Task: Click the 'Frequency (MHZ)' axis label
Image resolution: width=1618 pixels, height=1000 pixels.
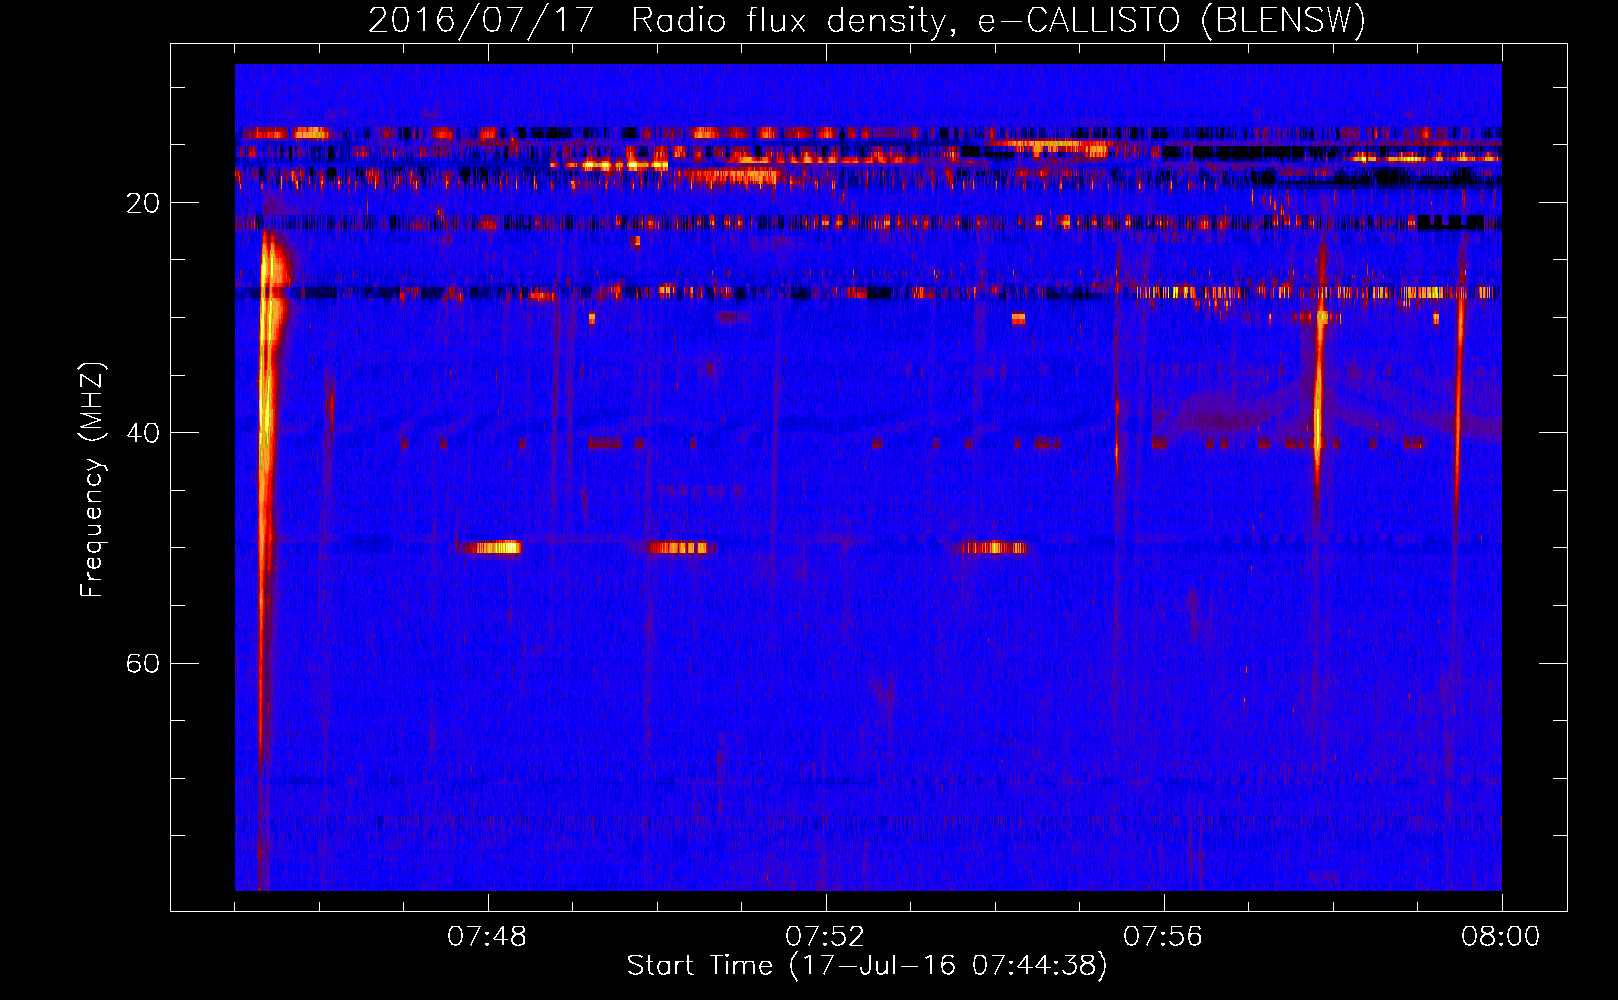Action: [x=92, y=480]
